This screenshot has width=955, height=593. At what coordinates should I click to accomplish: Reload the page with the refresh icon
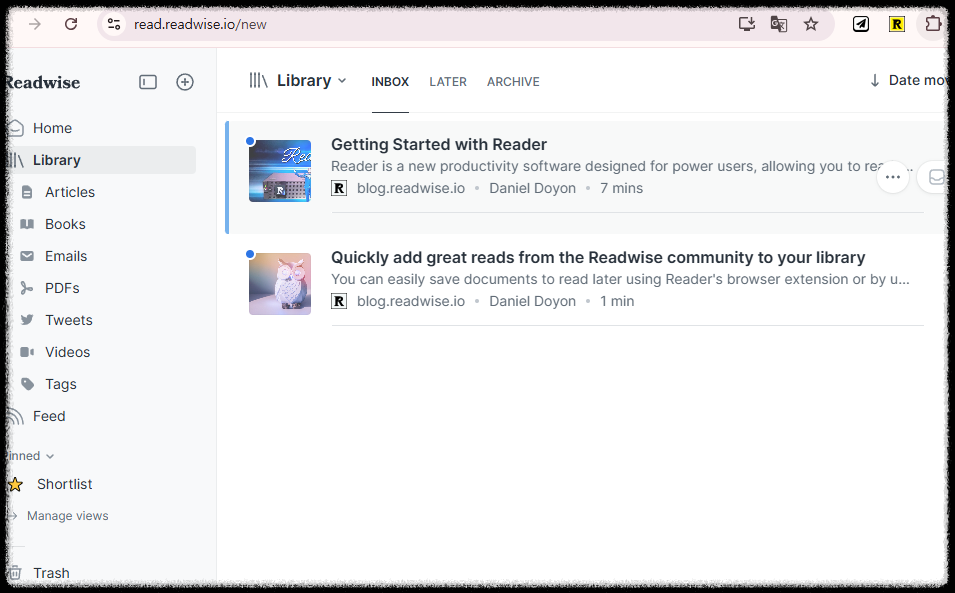(71, 24)
